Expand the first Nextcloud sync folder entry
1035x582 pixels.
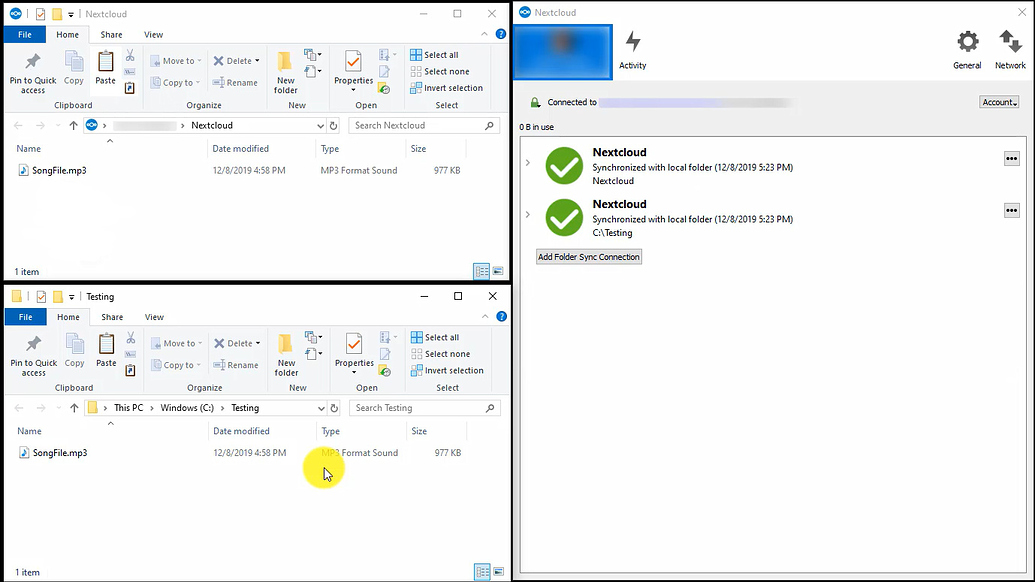coord(527,162)
